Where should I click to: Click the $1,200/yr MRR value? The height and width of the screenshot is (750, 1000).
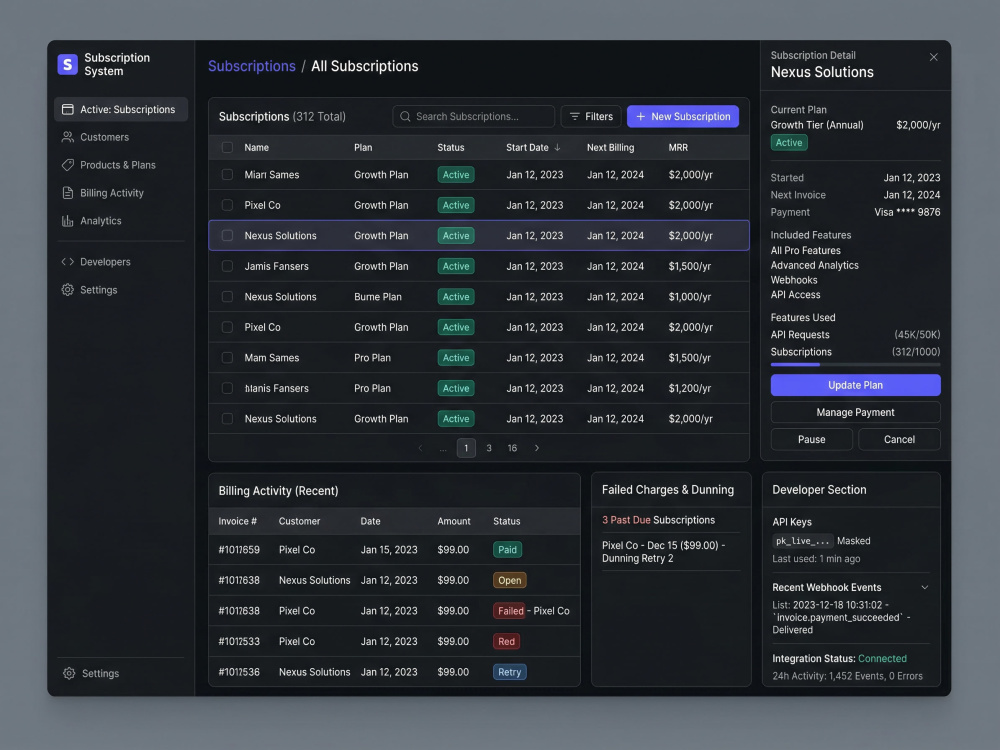(689, 388)
